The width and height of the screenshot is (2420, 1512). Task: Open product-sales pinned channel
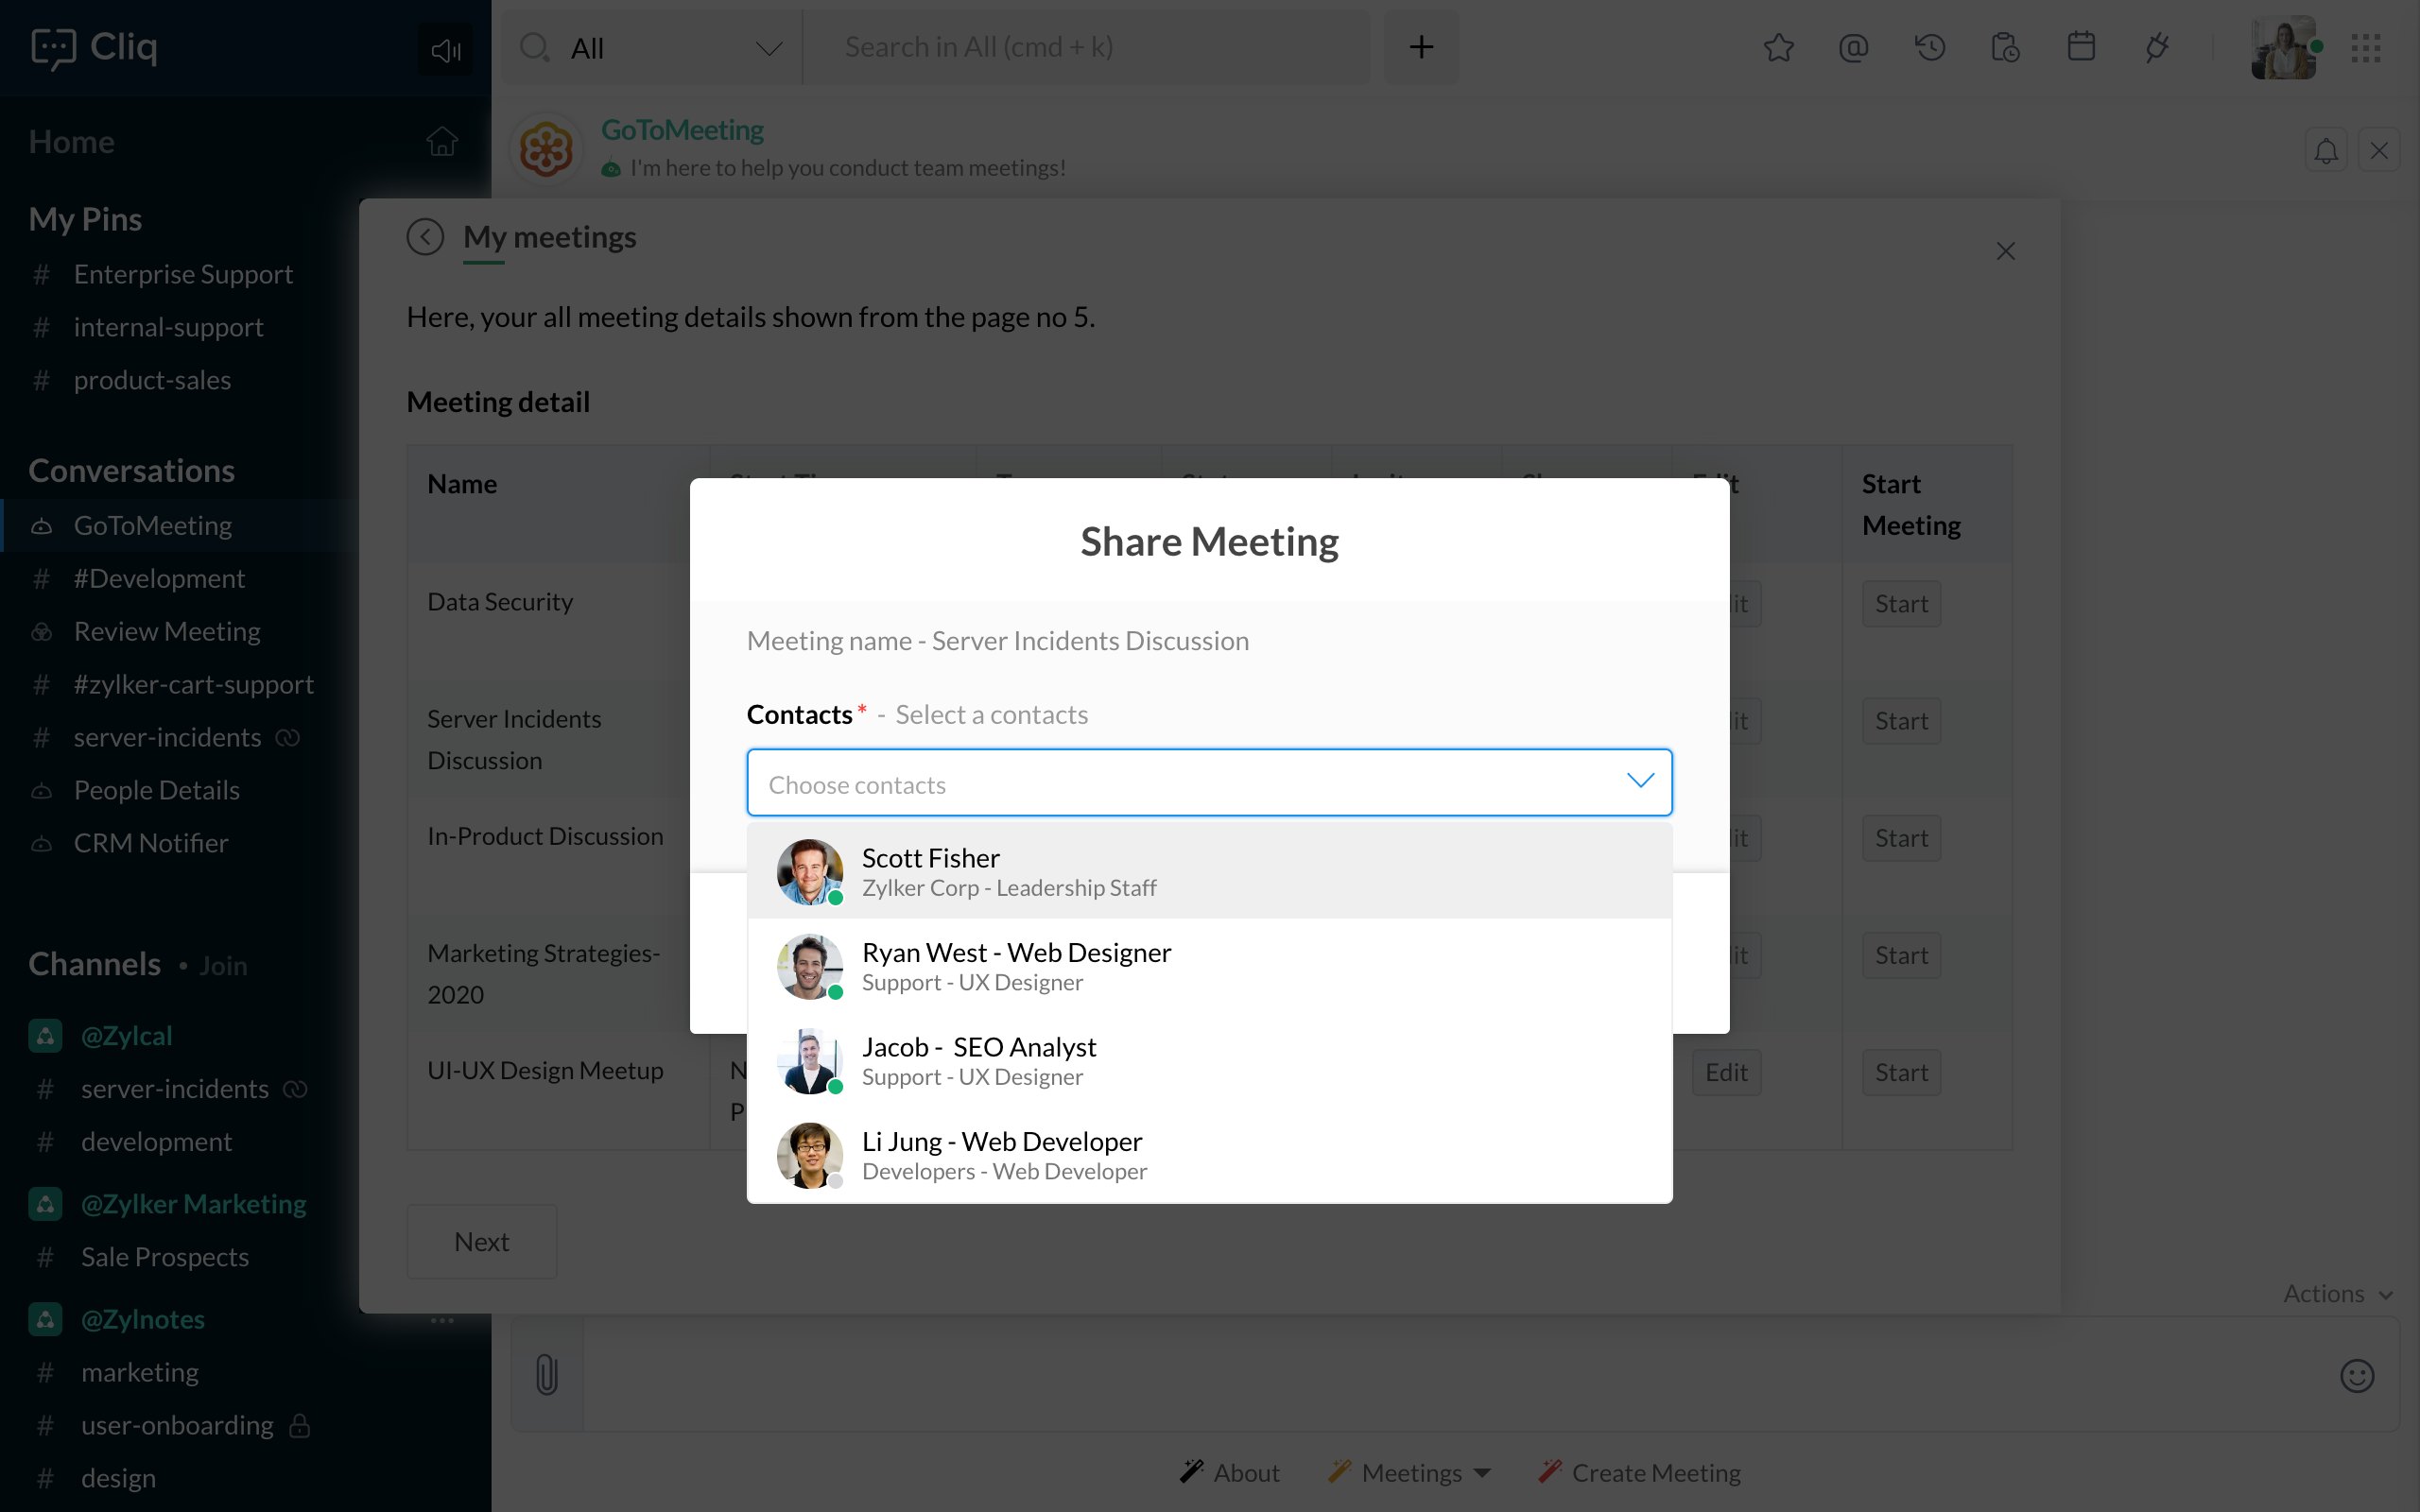pyautogui.click(x=152, y=380)
